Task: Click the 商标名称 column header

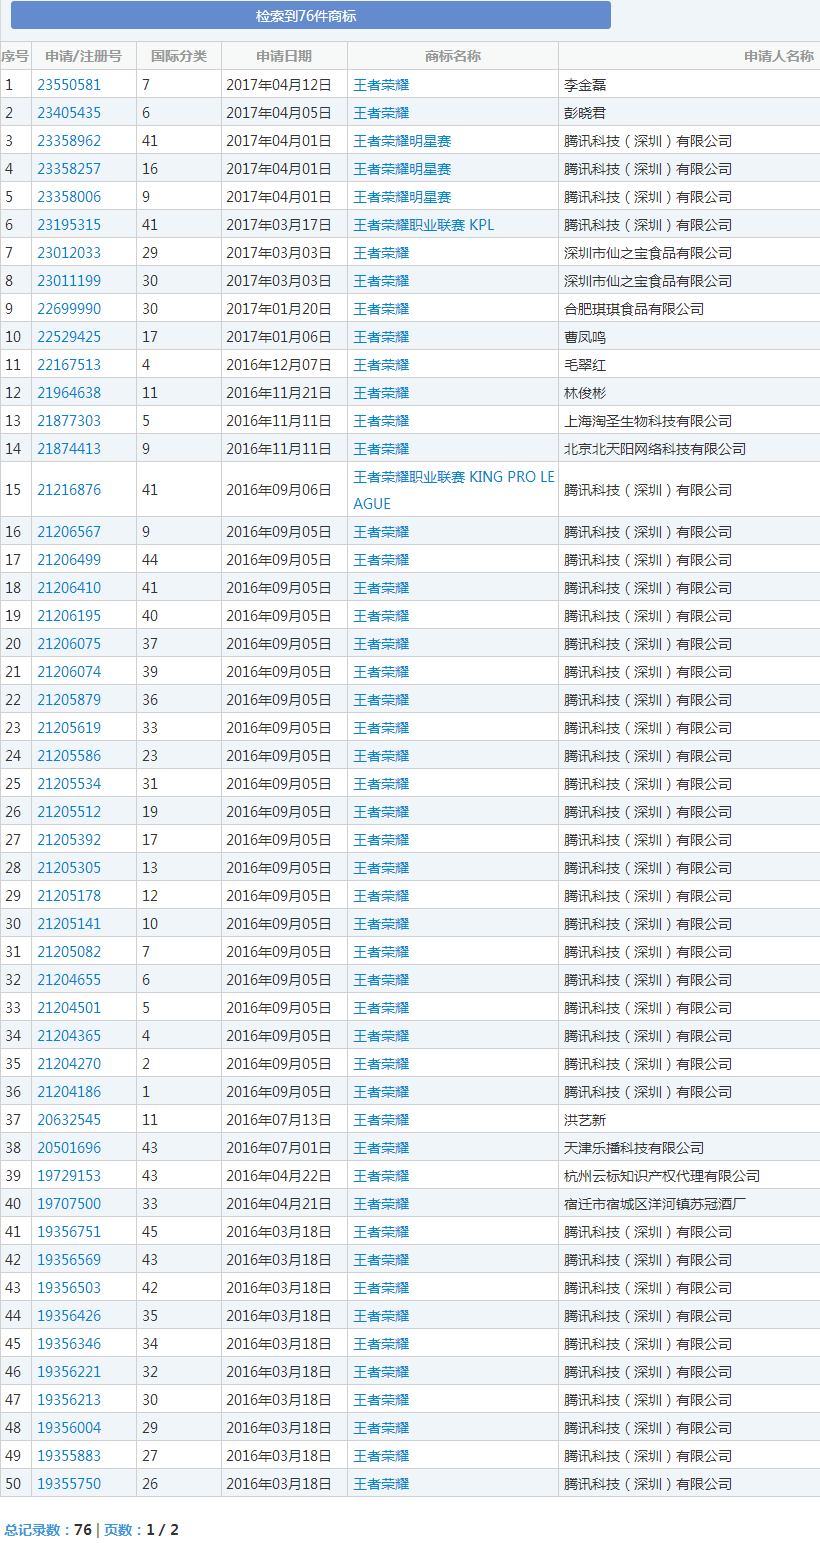Action: point(453,56)
